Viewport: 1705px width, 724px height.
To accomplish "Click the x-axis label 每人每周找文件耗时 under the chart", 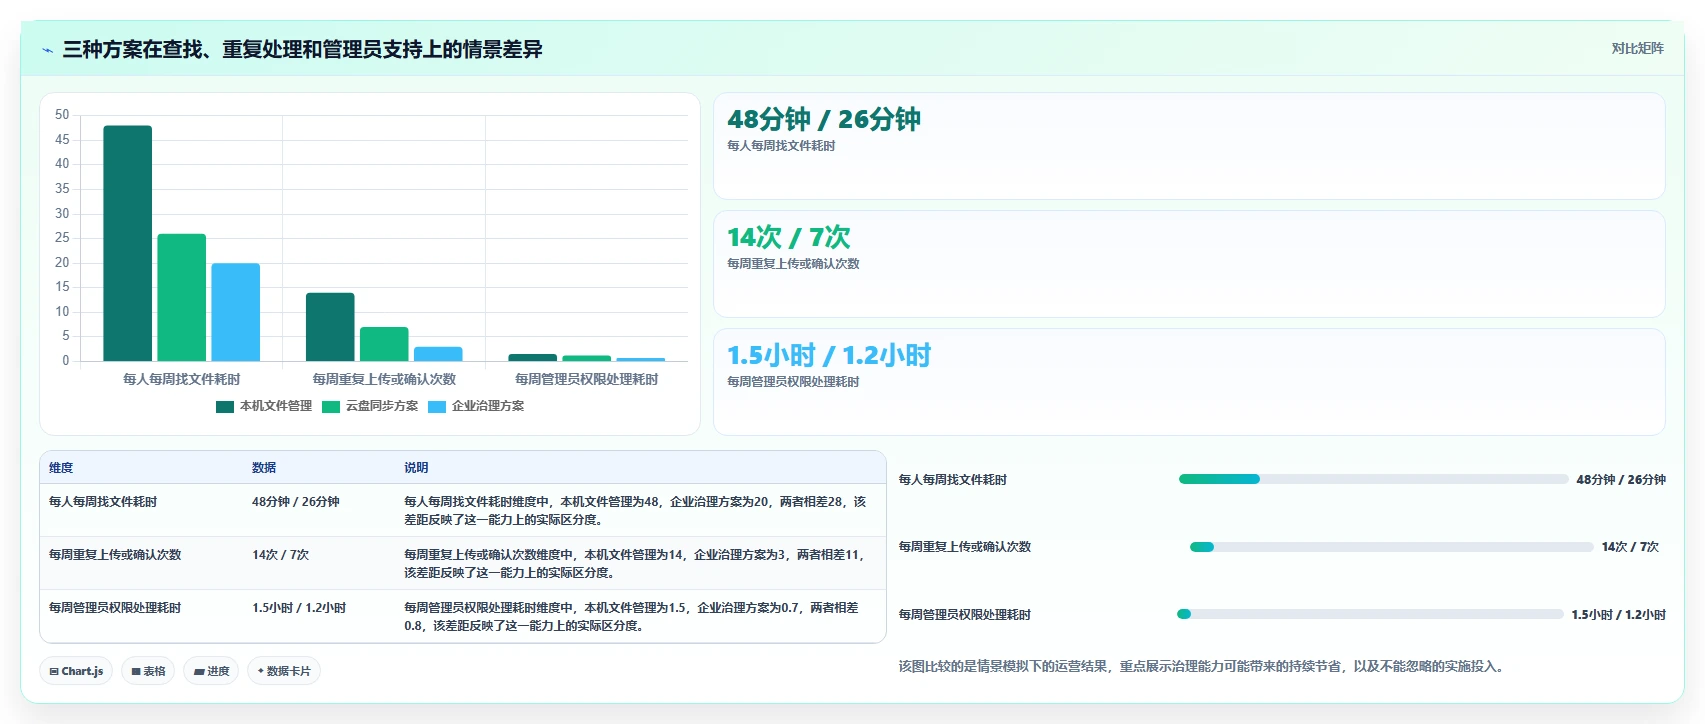I will tap(182, 379).
